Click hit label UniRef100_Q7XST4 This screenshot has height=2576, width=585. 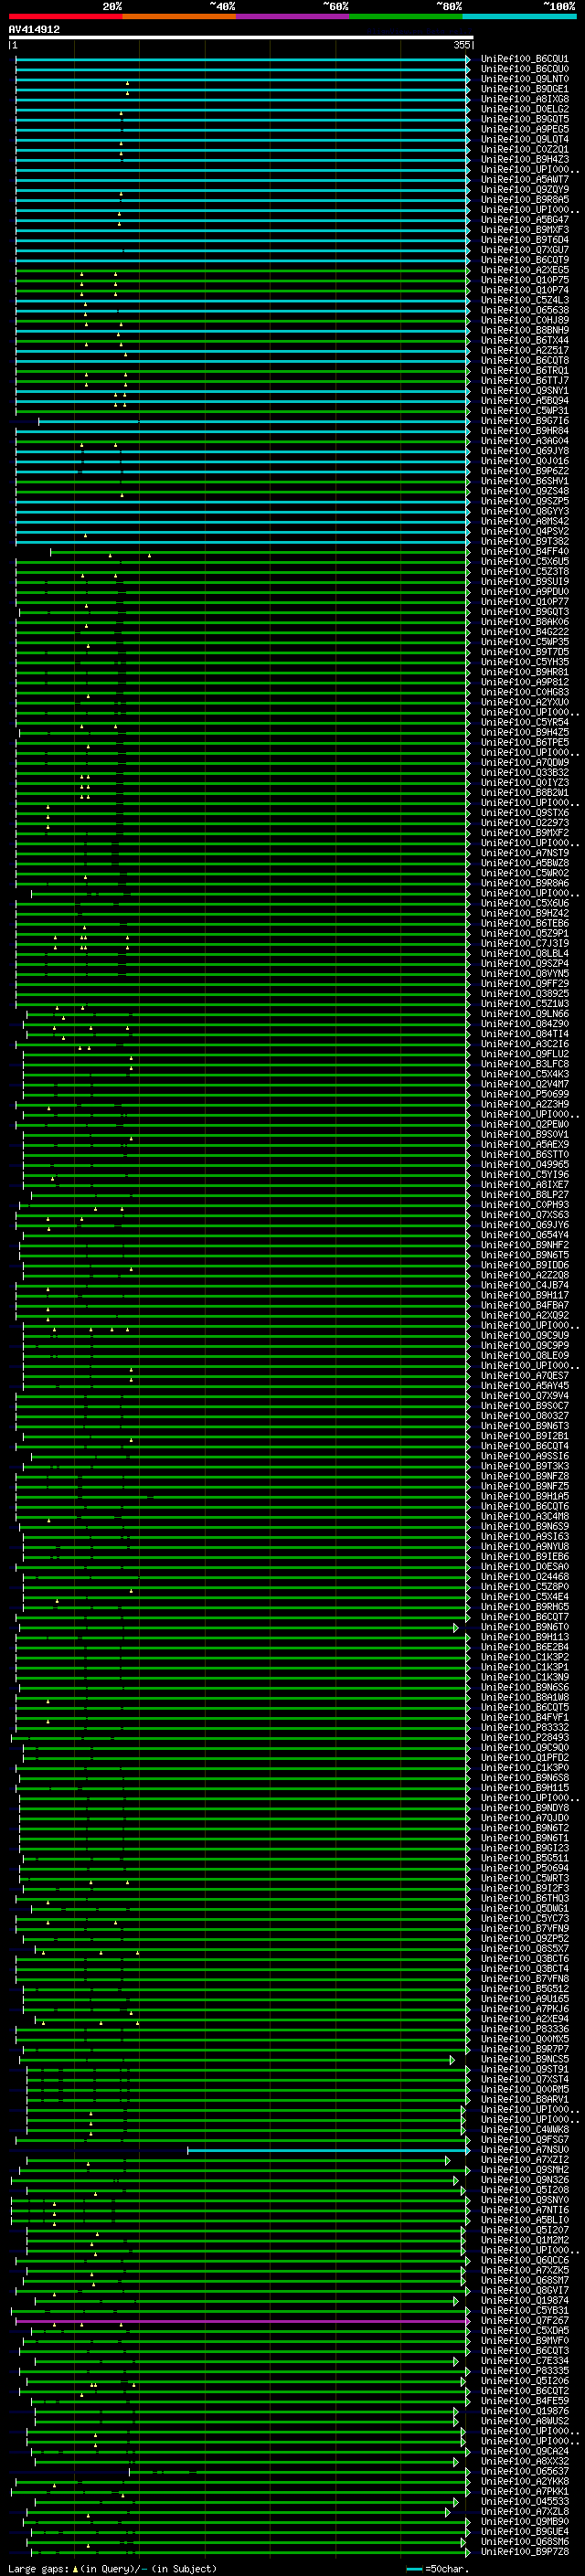click(525, 2079)
